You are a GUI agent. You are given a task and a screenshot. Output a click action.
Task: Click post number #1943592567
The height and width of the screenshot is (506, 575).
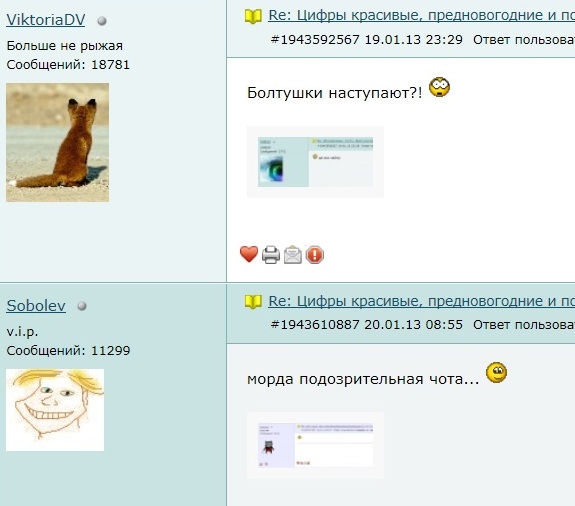click(x=315, y=40)
